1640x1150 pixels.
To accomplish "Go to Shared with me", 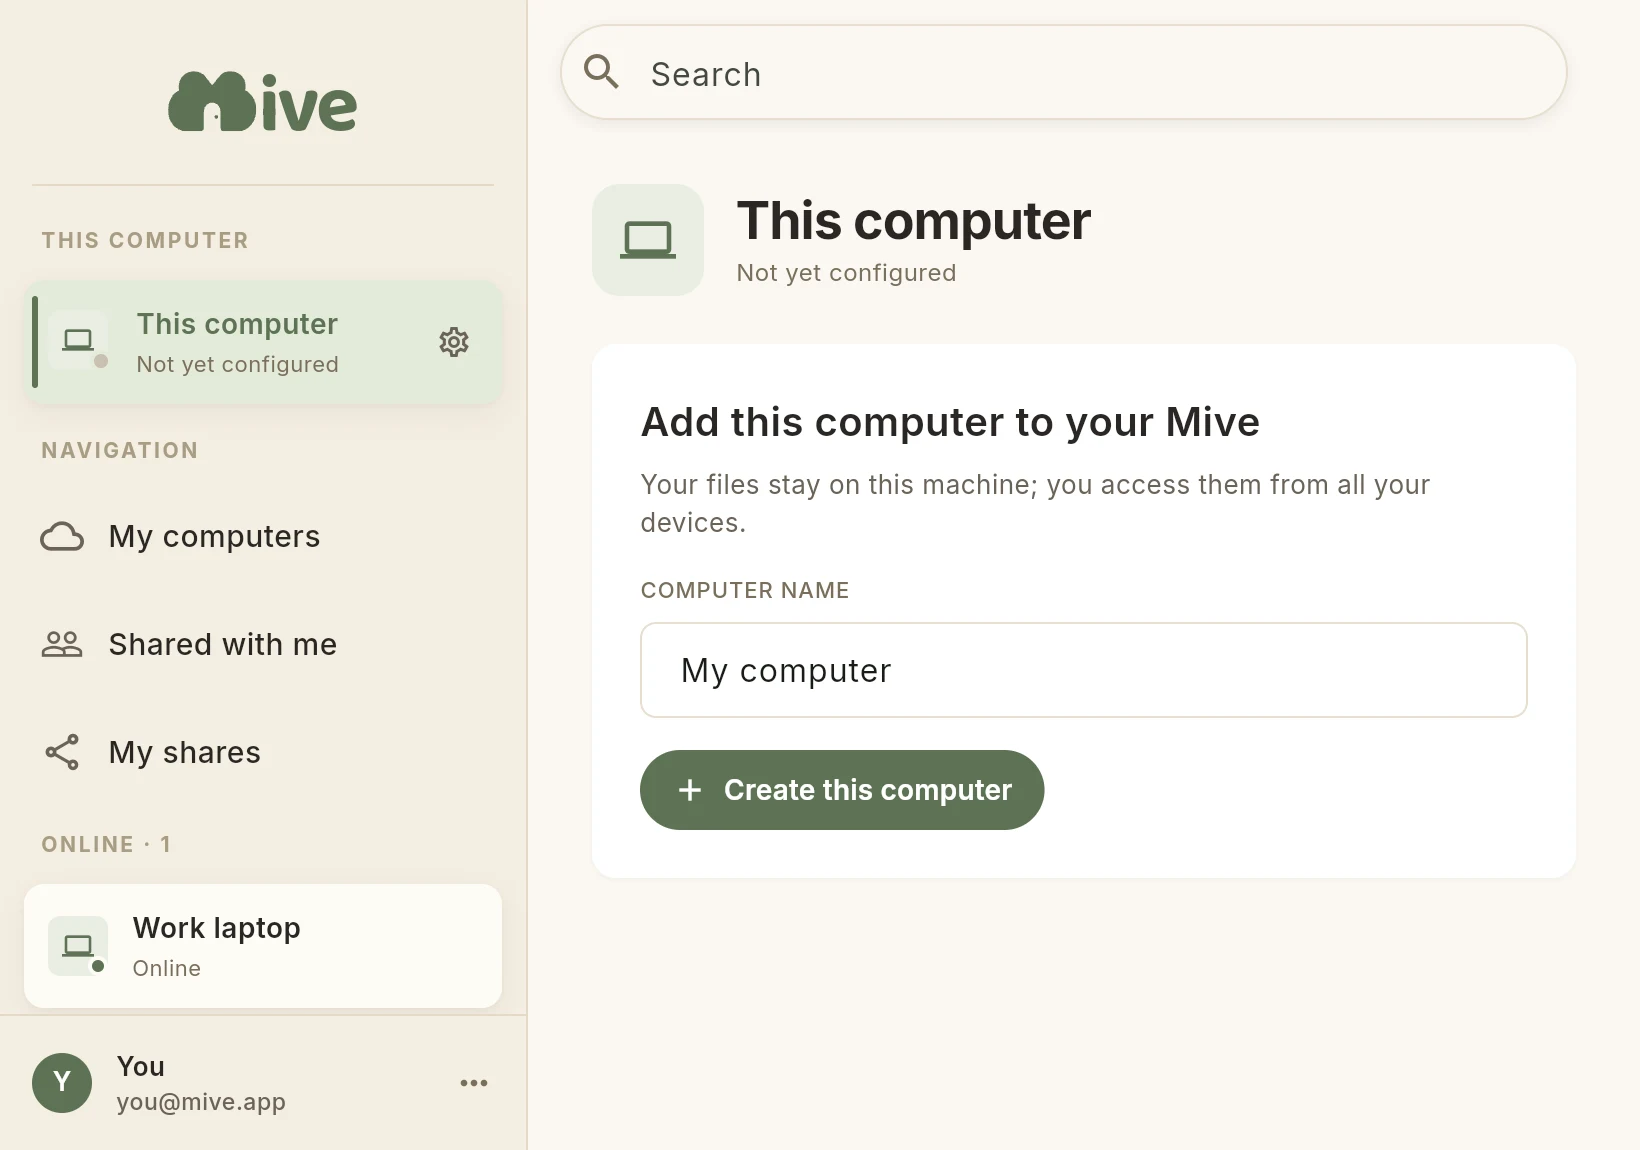I will click(262, 644).
